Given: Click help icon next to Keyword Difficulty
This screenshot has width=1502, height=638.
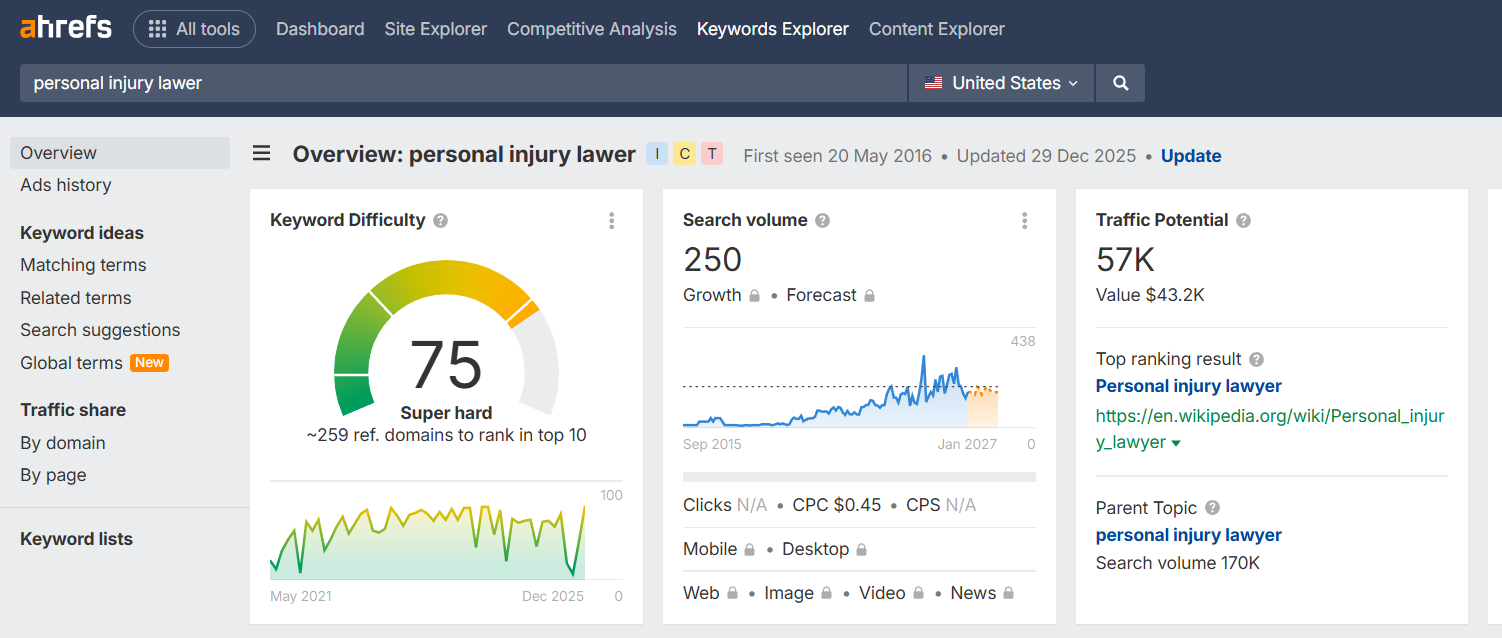Looking at the screenshot, I should pyautogui.click(x=440, y=221).
